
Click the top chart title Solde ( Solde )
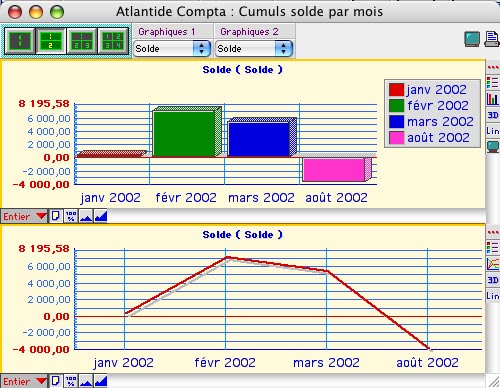tap(243, 70)
